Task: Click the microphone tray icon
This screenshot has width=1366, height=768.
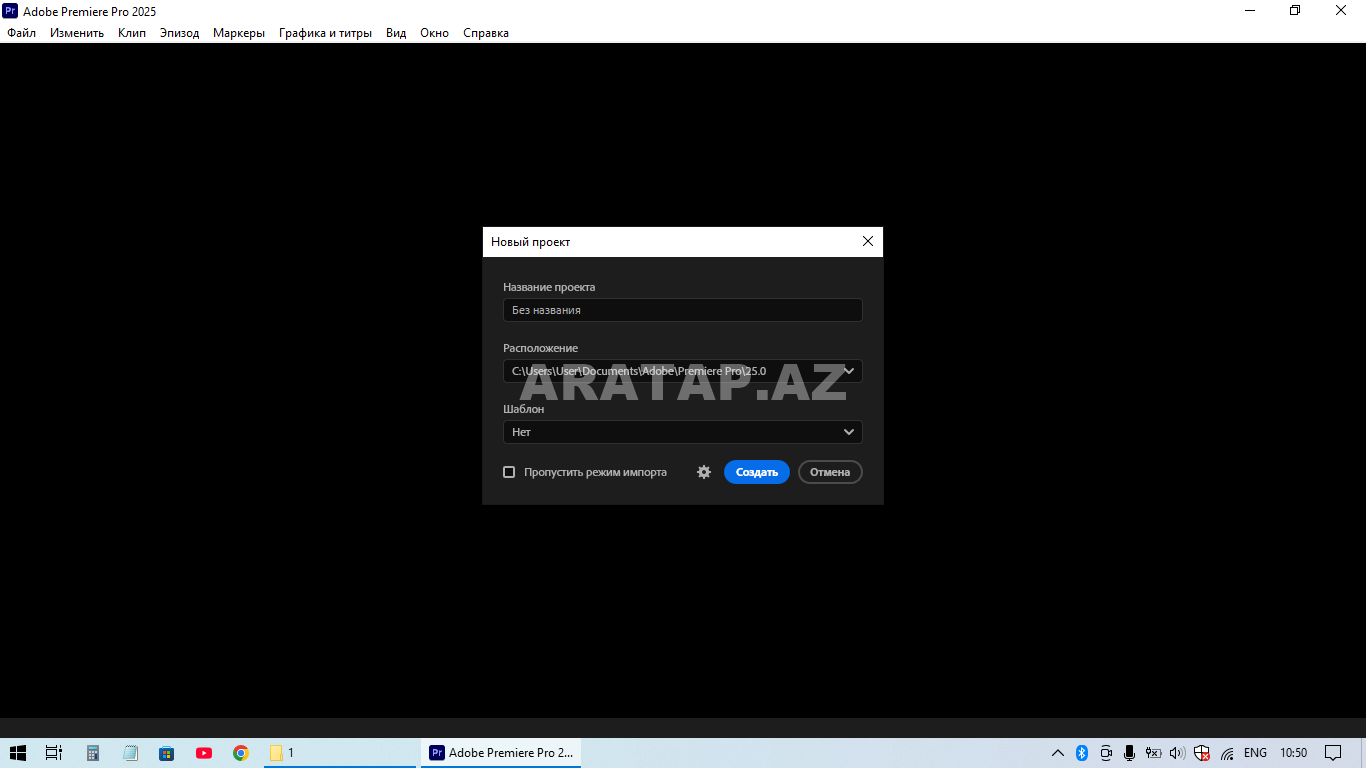Action: [1129, 753]
